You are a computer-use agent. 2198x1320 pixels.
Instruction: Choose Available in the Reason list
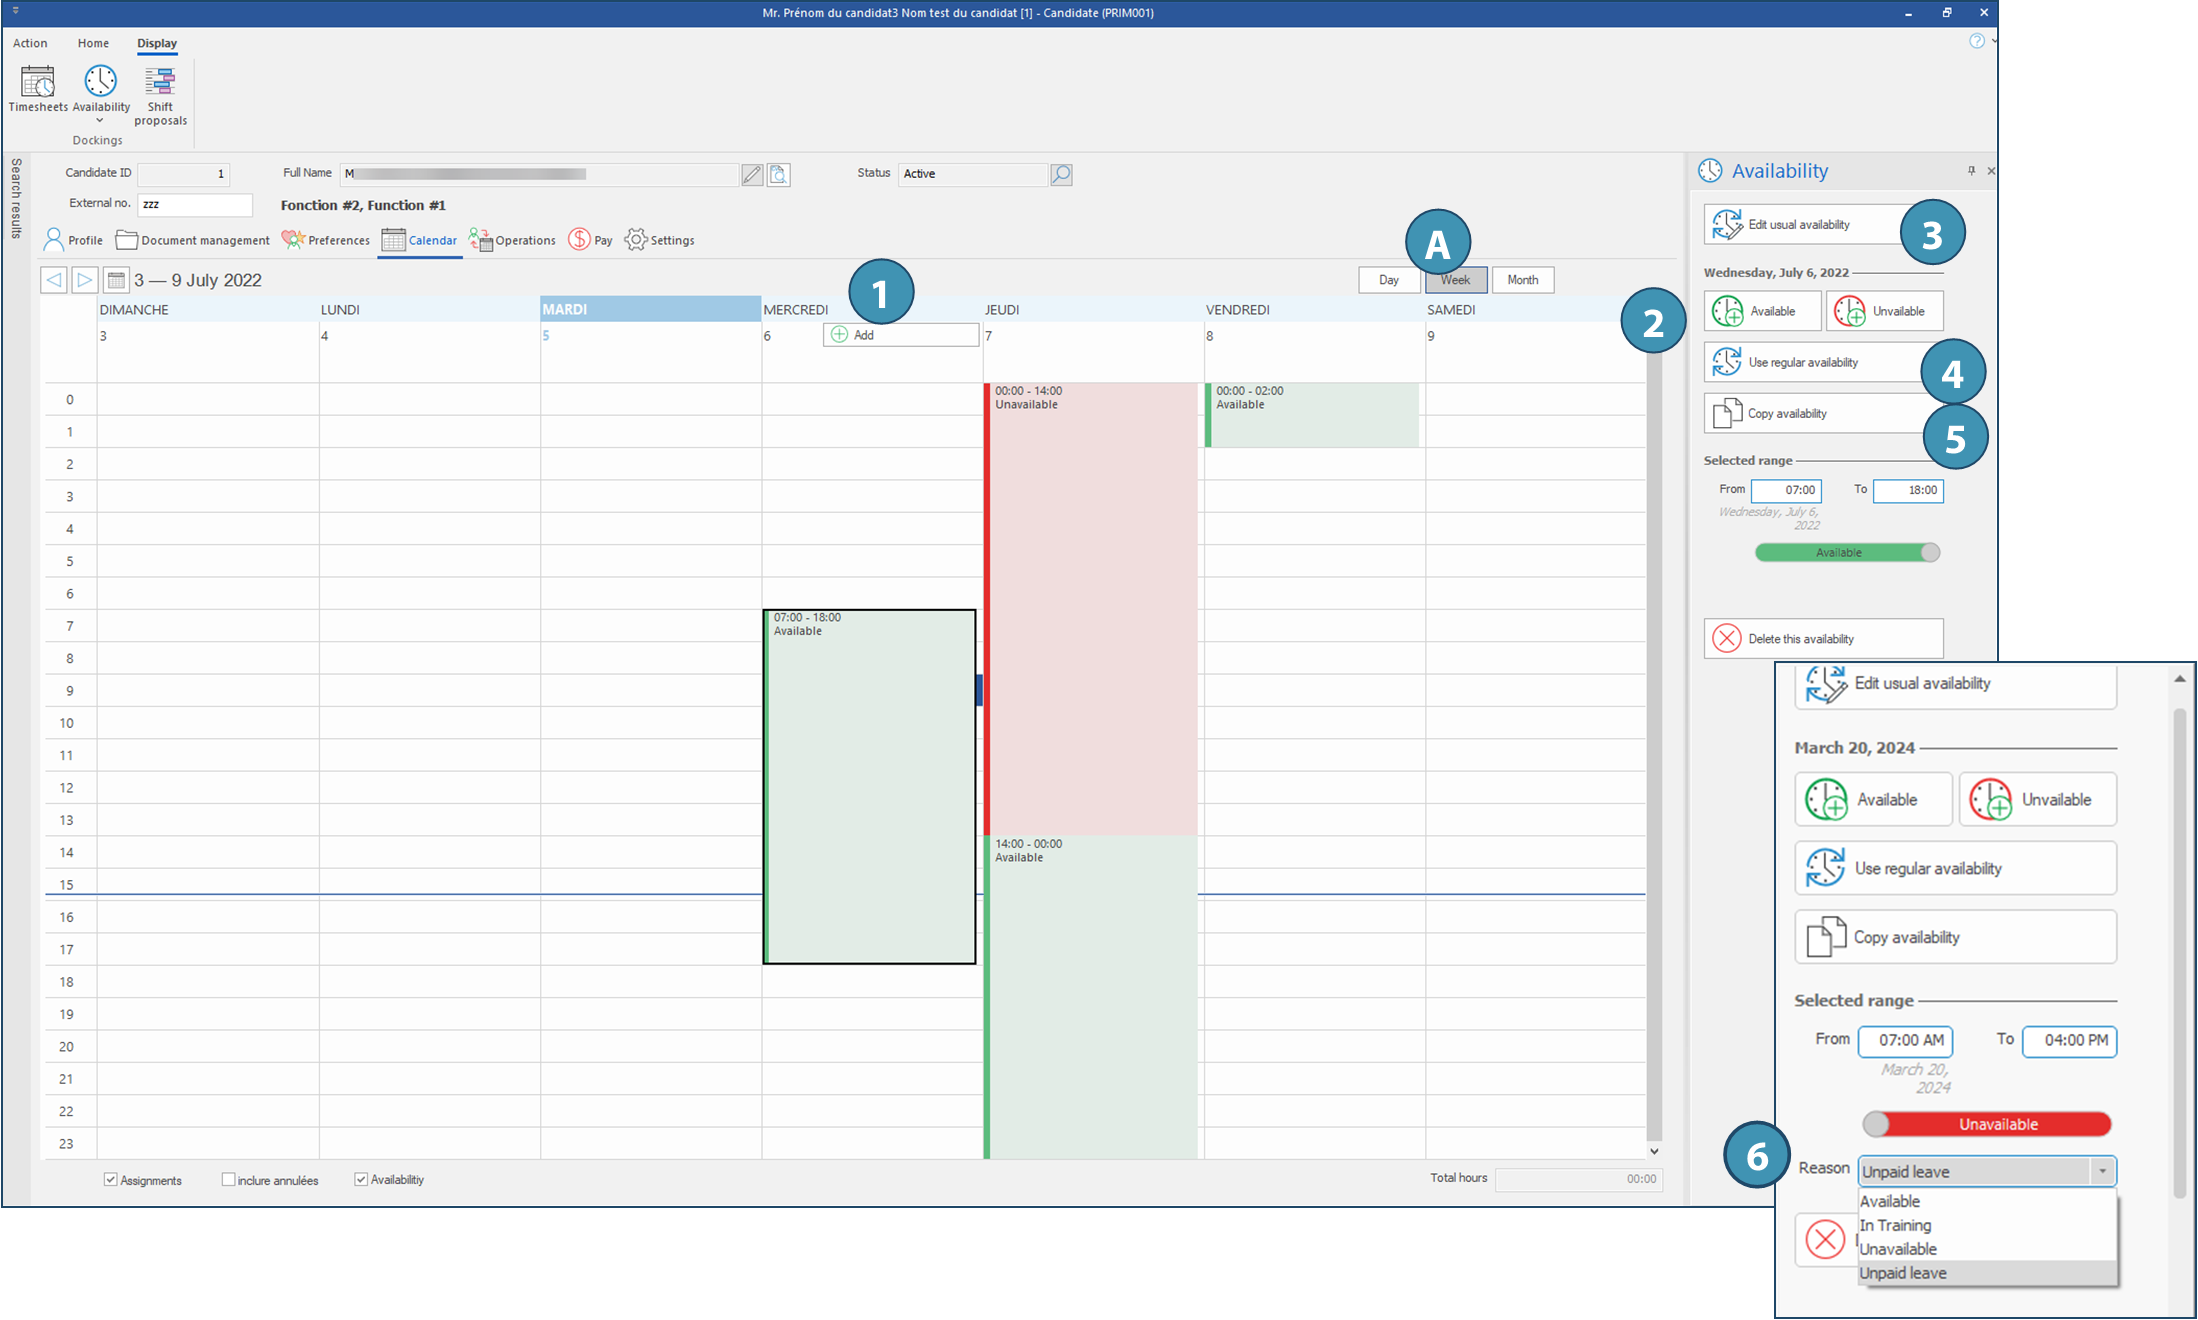[1987, 1201]
